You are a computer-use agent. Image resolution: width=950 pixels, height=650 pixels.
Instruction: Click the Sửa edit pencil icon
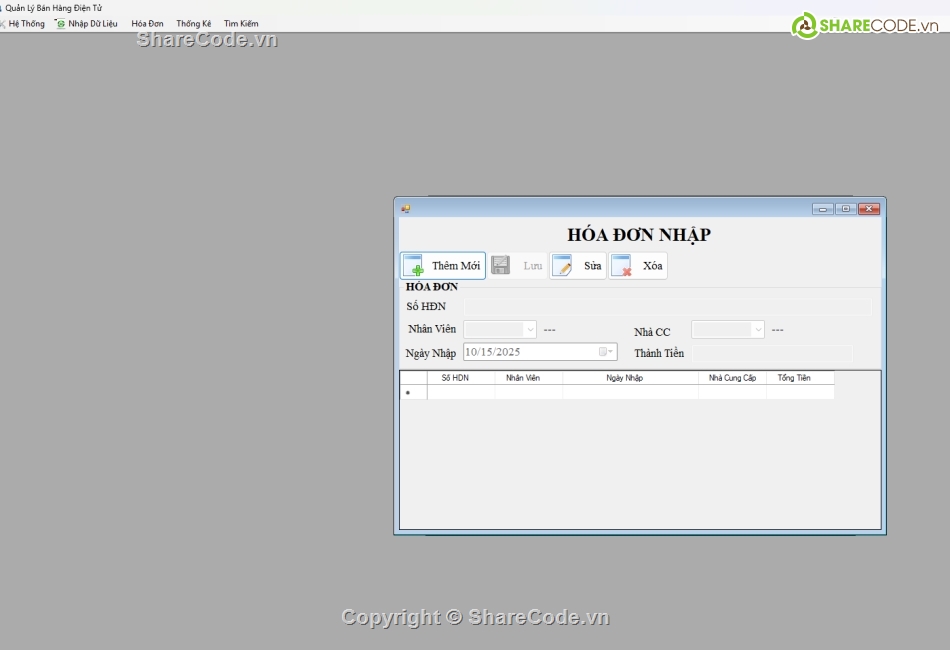coord(562,266)
